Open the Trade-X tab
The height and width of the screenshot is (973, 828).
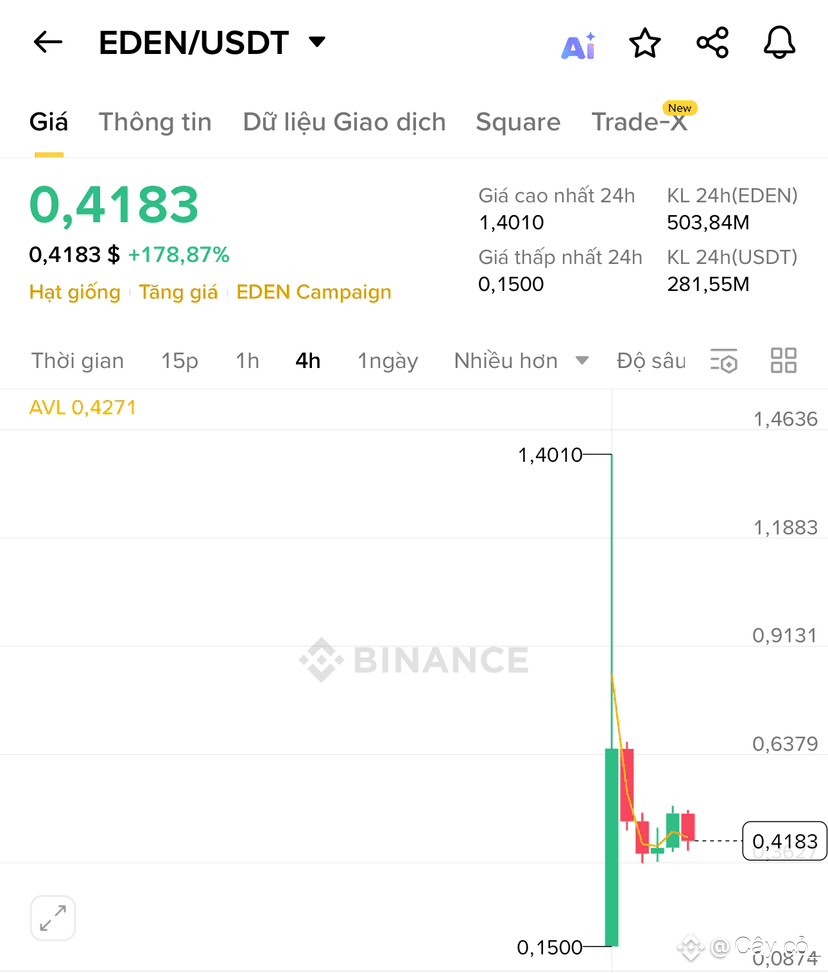coord(639,122)
